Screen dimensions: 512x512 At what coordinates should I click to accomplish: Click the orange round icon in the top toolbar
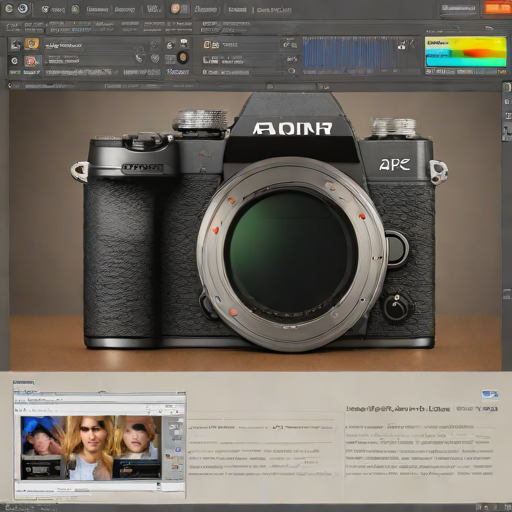pyautogui.click(x=175, y=9)
